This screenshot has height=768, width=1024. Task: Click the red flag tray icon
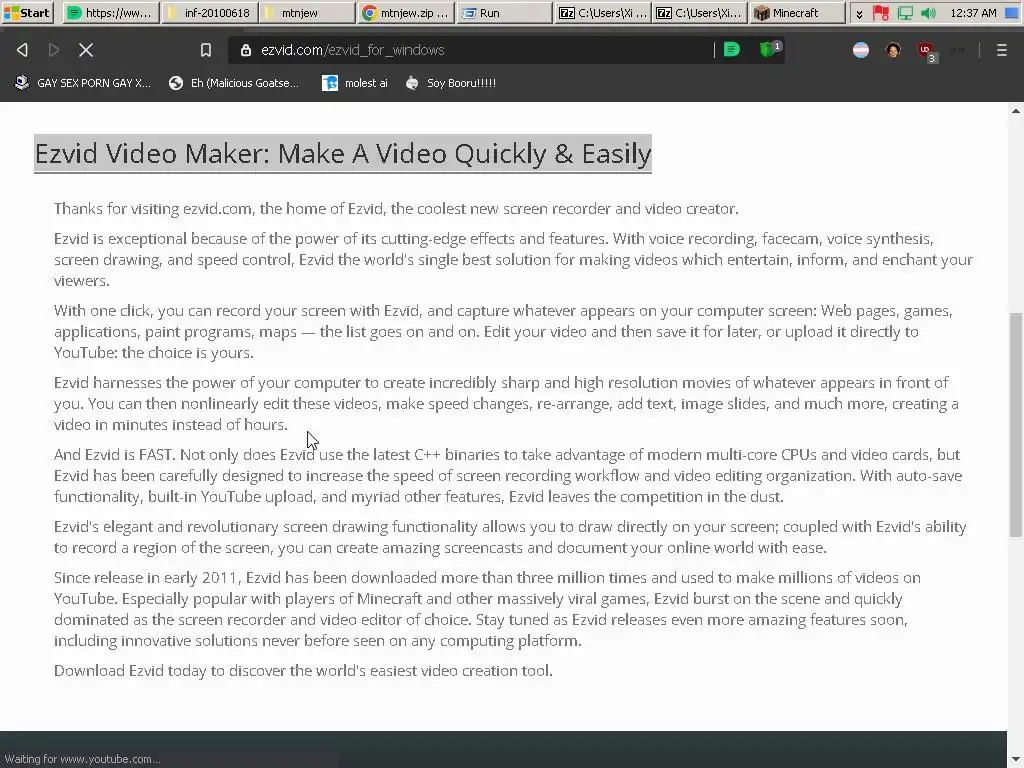[x=882, y=12]
